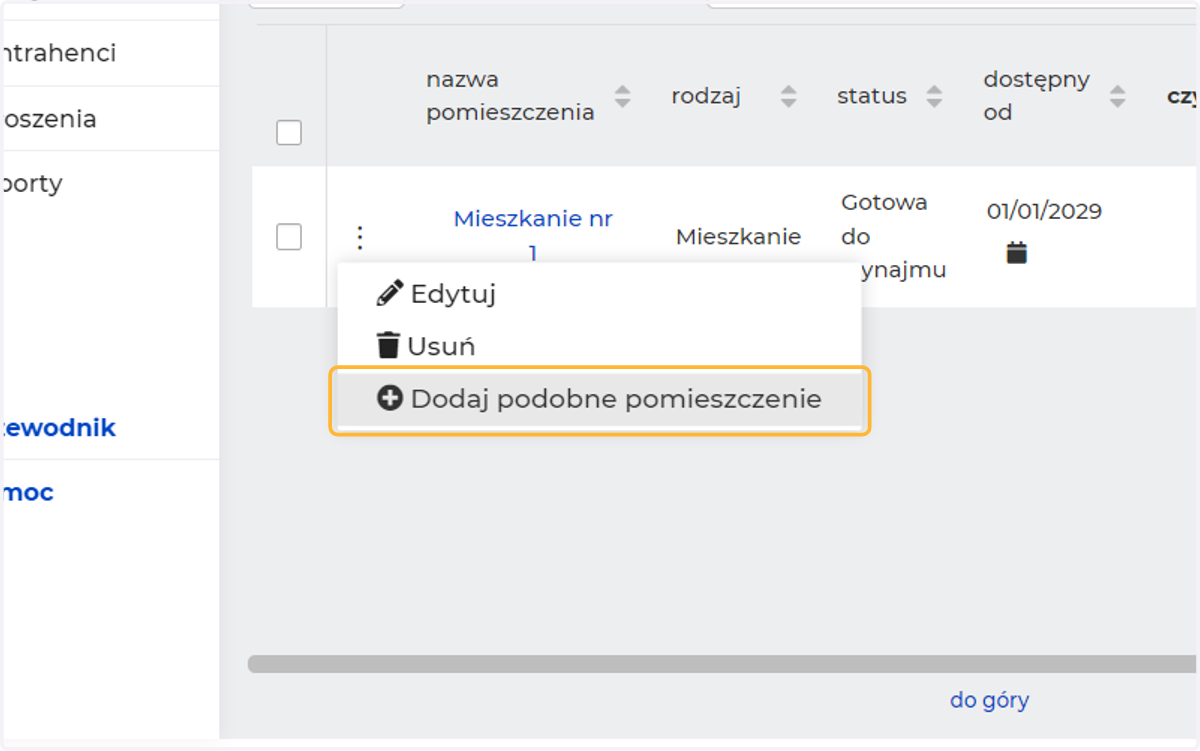
Task: Open the Raporty sidebar item
Action: 32,184
